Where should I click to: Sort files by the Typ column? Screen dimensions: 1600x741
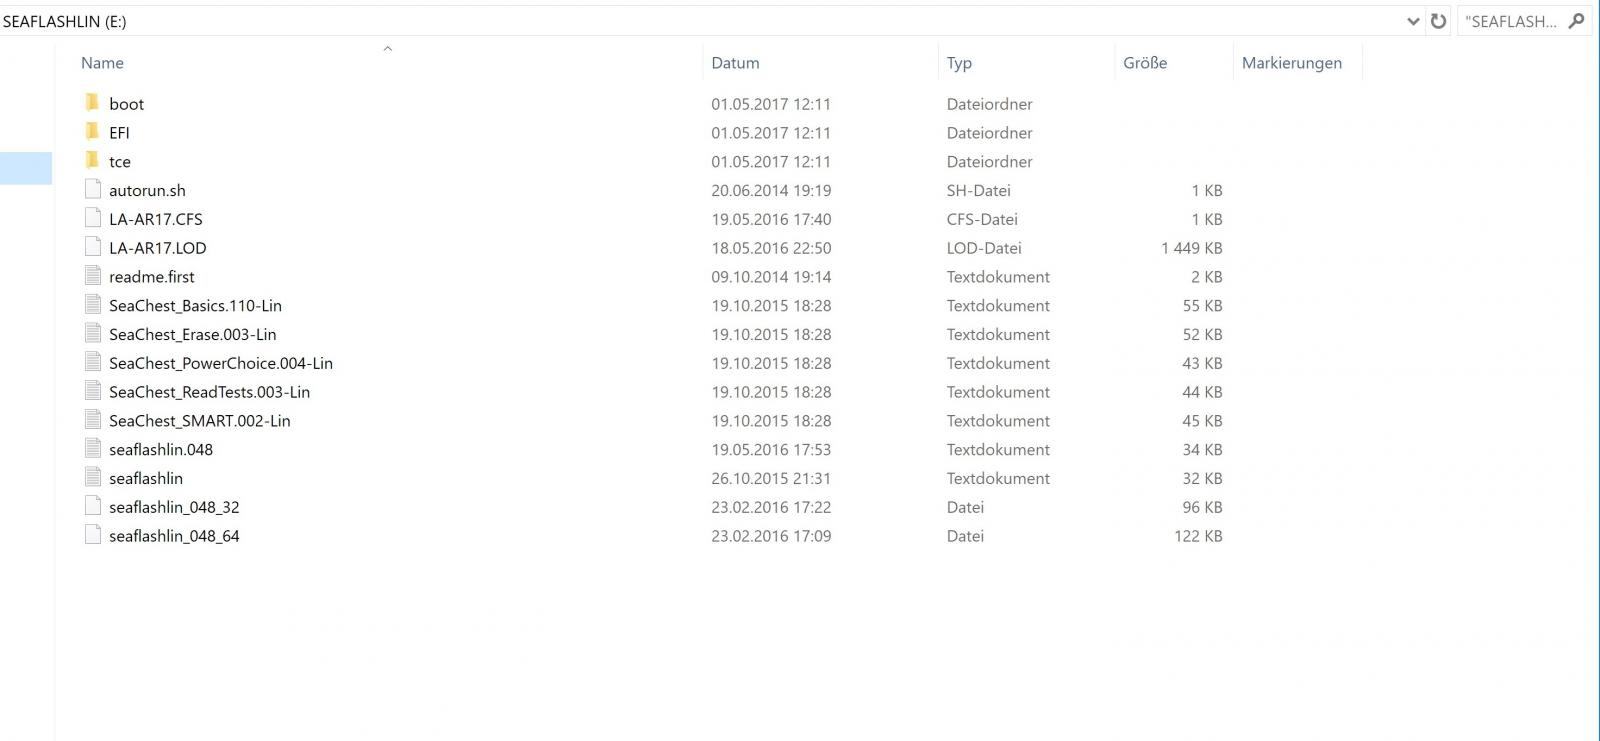(x=959, y=63)
